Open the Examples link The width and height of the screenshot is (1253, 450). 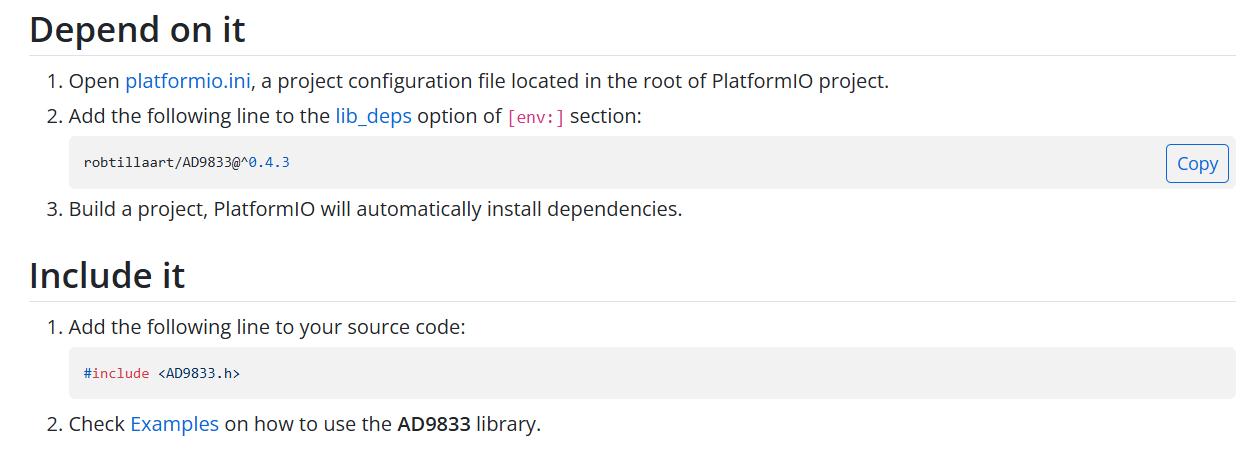(x=174, y=424)
